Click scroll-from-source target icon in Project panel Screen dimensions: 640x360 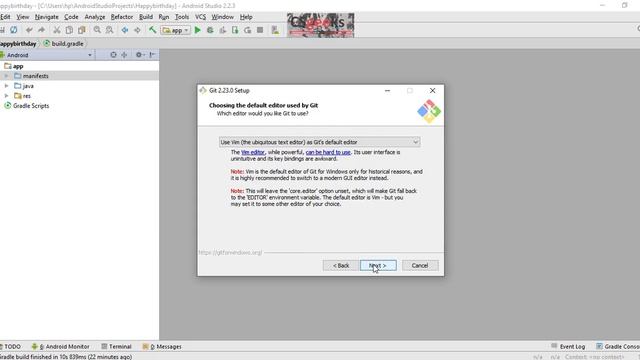[x=113, y=55]
